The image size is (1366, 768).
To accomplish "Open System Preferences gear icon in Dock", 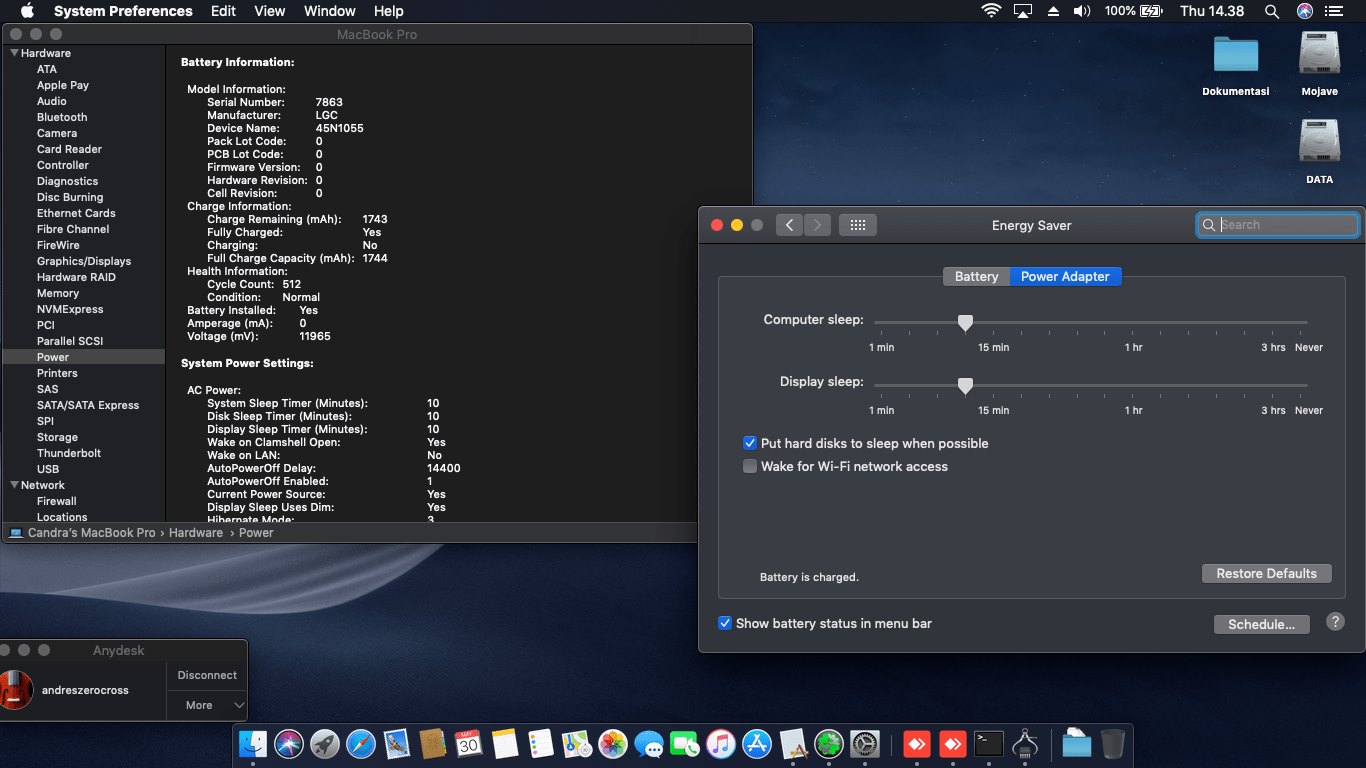I will click(x=865, y=744).
